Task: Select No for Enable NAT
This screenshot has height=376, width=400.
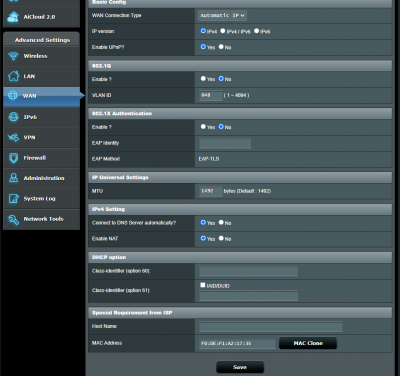Action: pos(221,238)
